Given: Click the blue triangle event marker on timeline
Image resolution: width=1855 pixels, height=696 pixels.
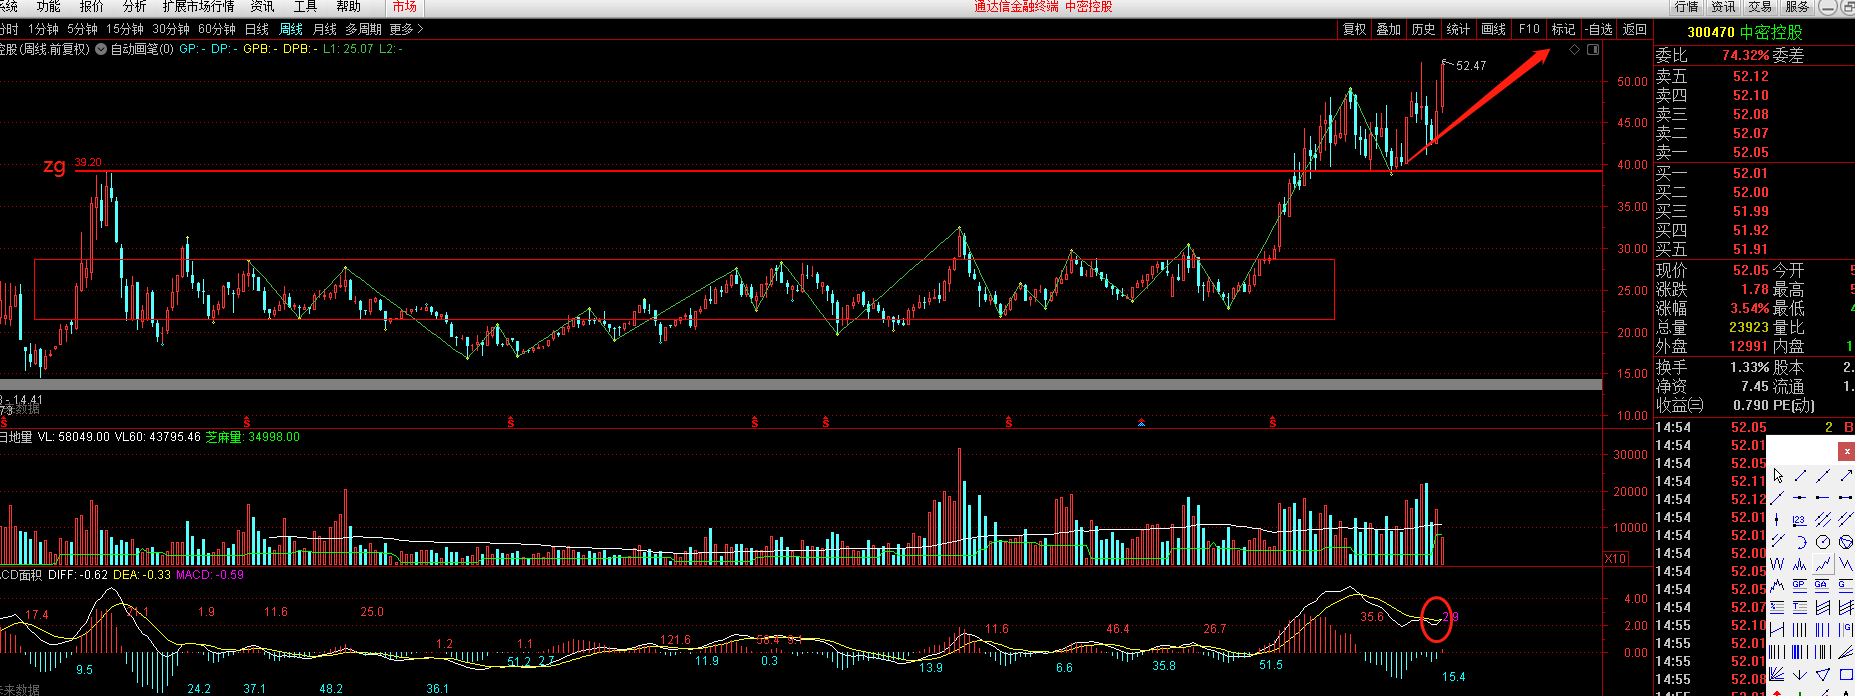Looking at the screenshot, I should pyautogui.click(x=1141, y=423).
